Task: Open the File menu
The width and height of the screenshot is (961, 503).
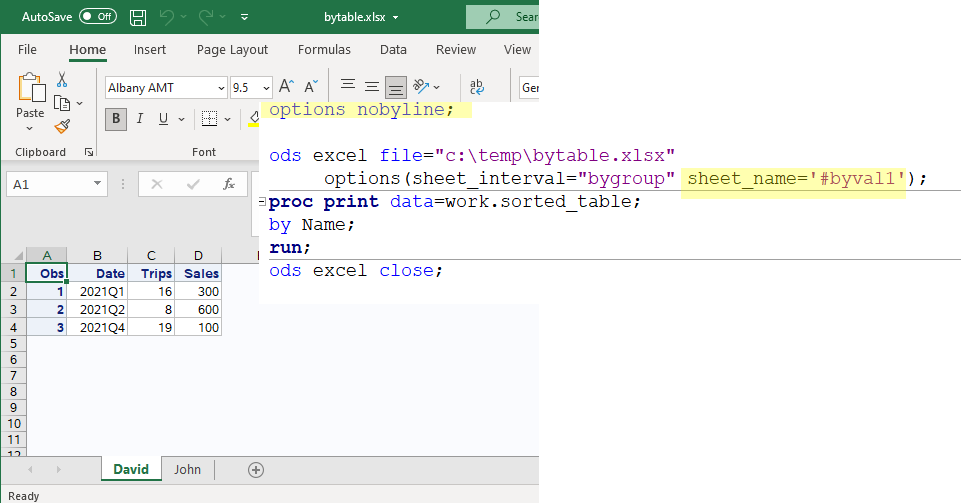Action: [27, 50]
